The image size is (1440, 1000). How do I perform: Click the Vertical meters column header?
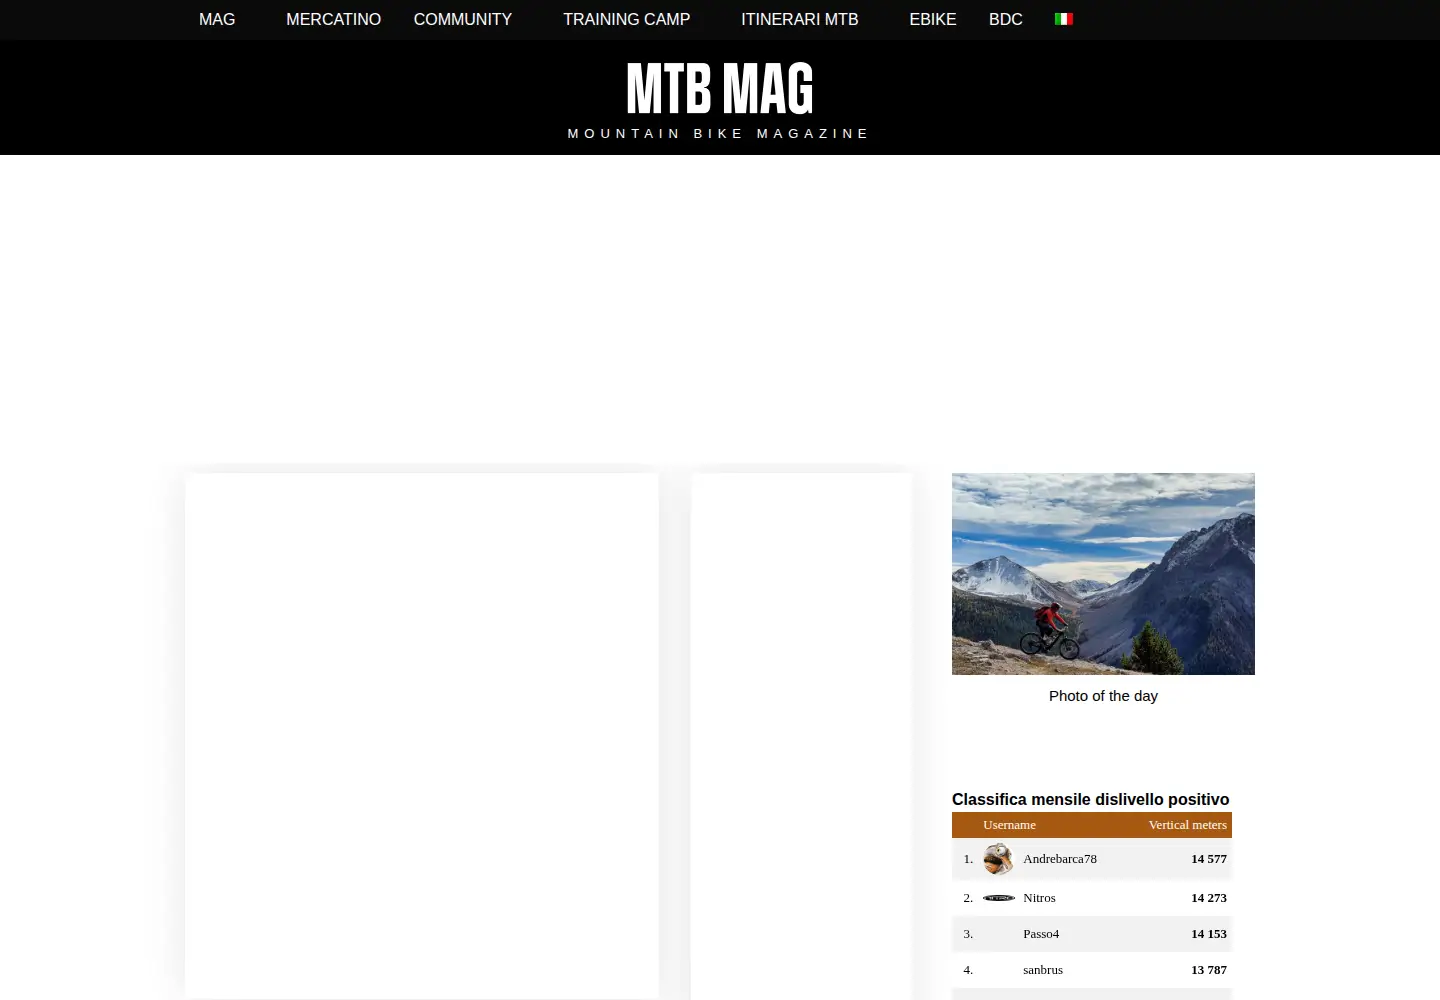[1187, 825]
